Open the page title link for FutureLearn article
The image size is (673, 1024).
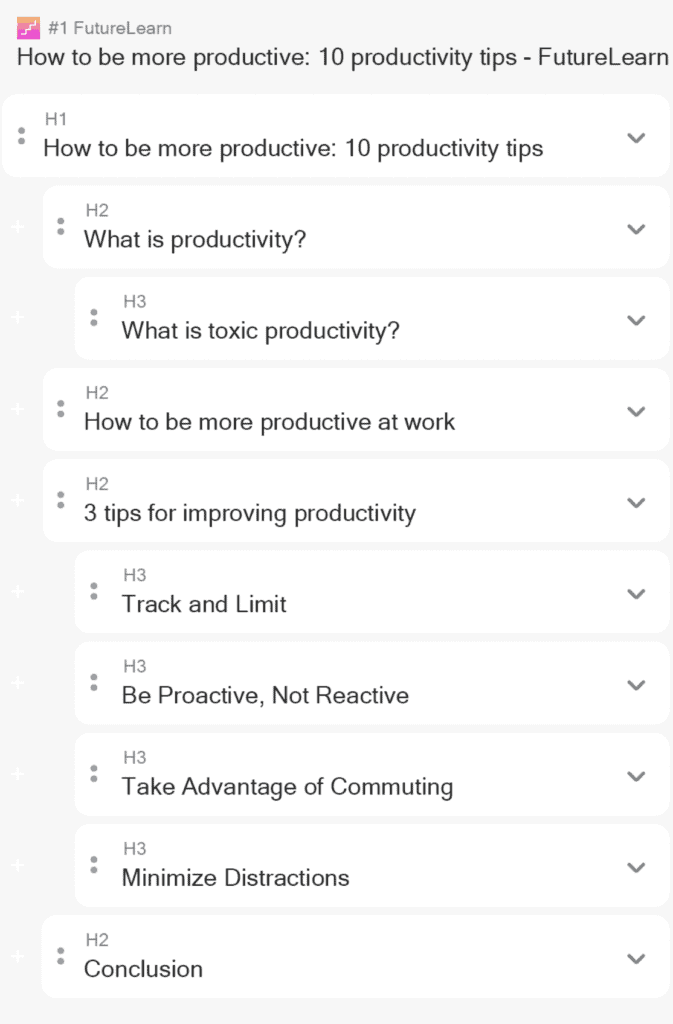click(x=343, y=57)
